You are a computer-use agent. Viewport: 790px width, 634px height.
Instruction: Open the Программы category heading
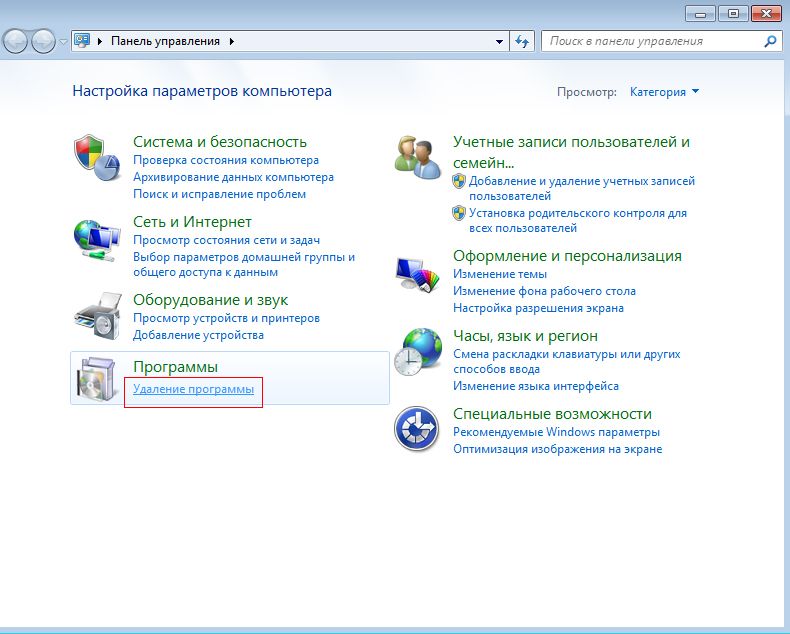175,367
